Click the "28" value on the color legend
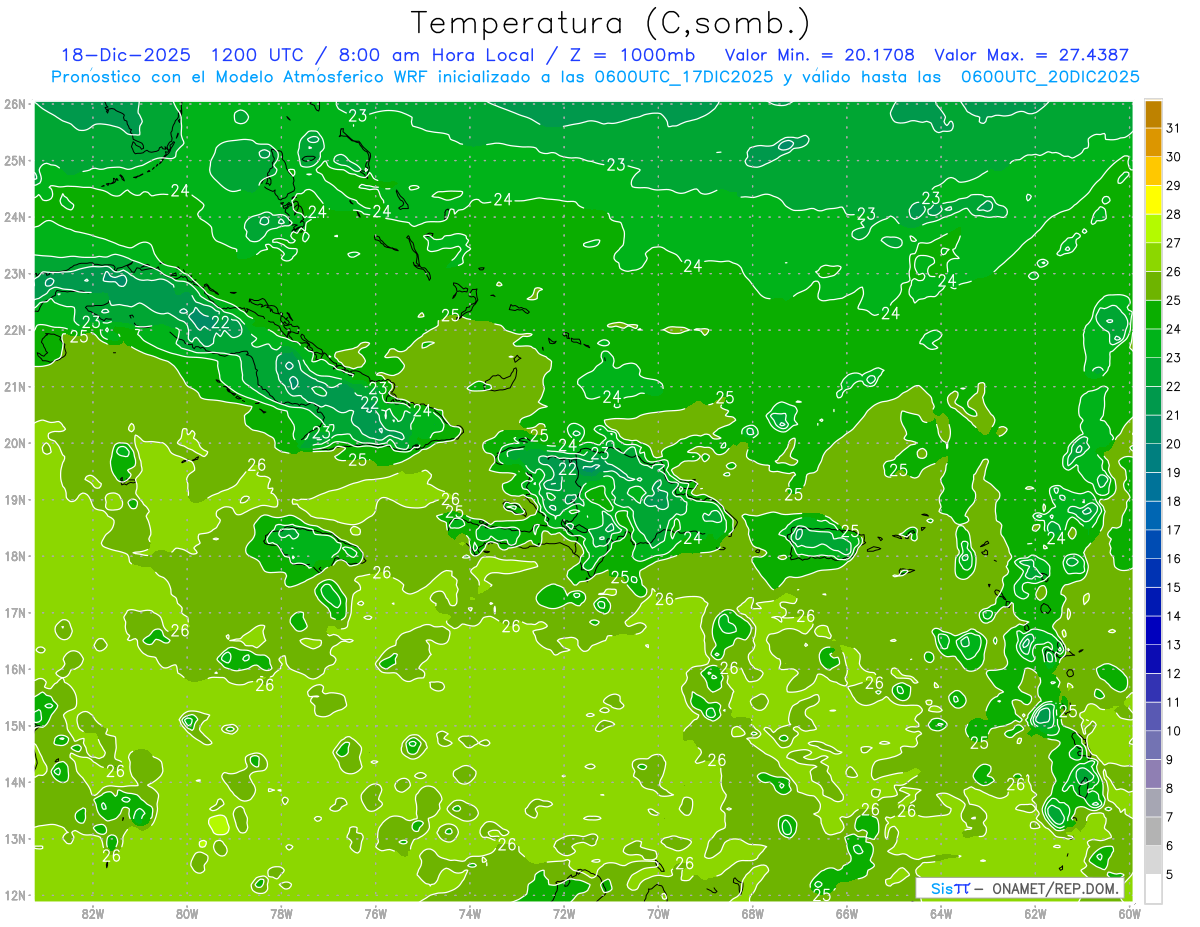The image size is (1200, 927). click(x=1174, y=214)
